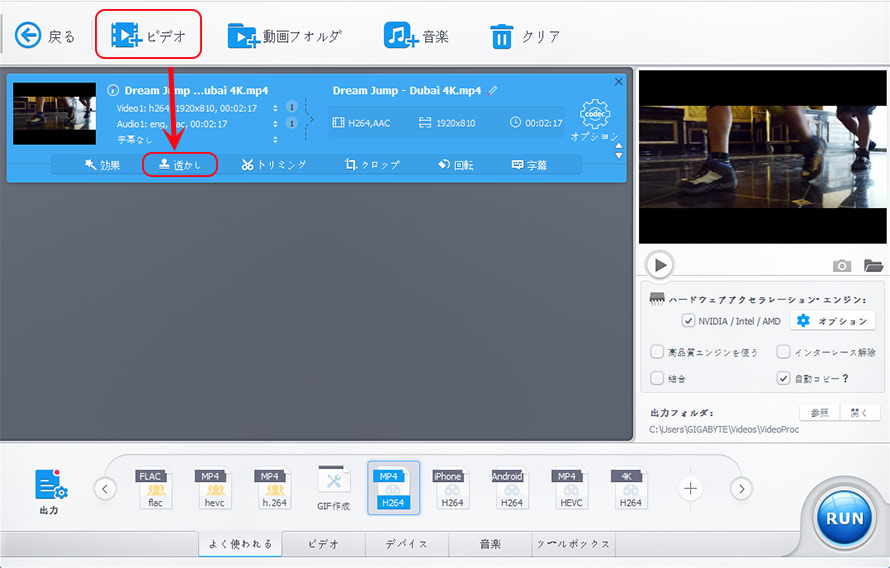Change 字幕なし subtitle selector arrows
This screenshot has width=890, height=568.
click(x=275, y=139)
